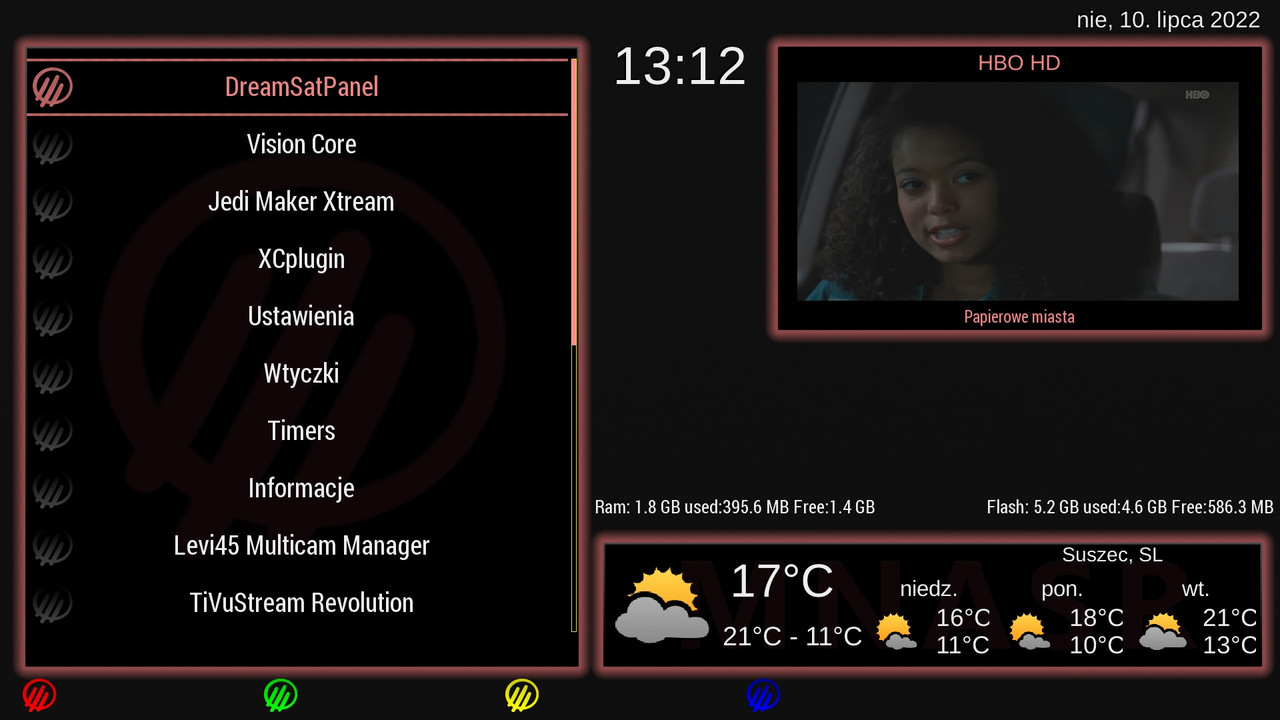The image size is (1280, 720).
Task: Click the icon beside Timers
Action: [52, 432]
